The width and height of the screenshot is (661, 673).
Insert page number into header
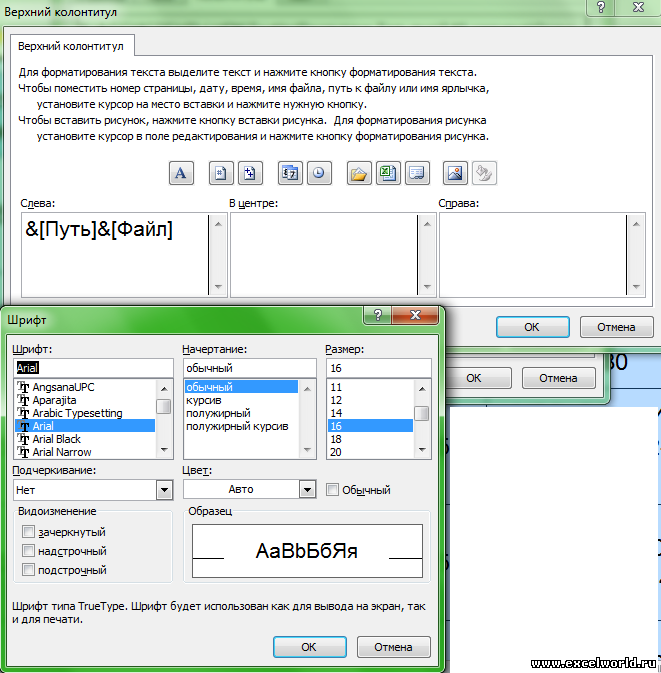click(222, 173)
